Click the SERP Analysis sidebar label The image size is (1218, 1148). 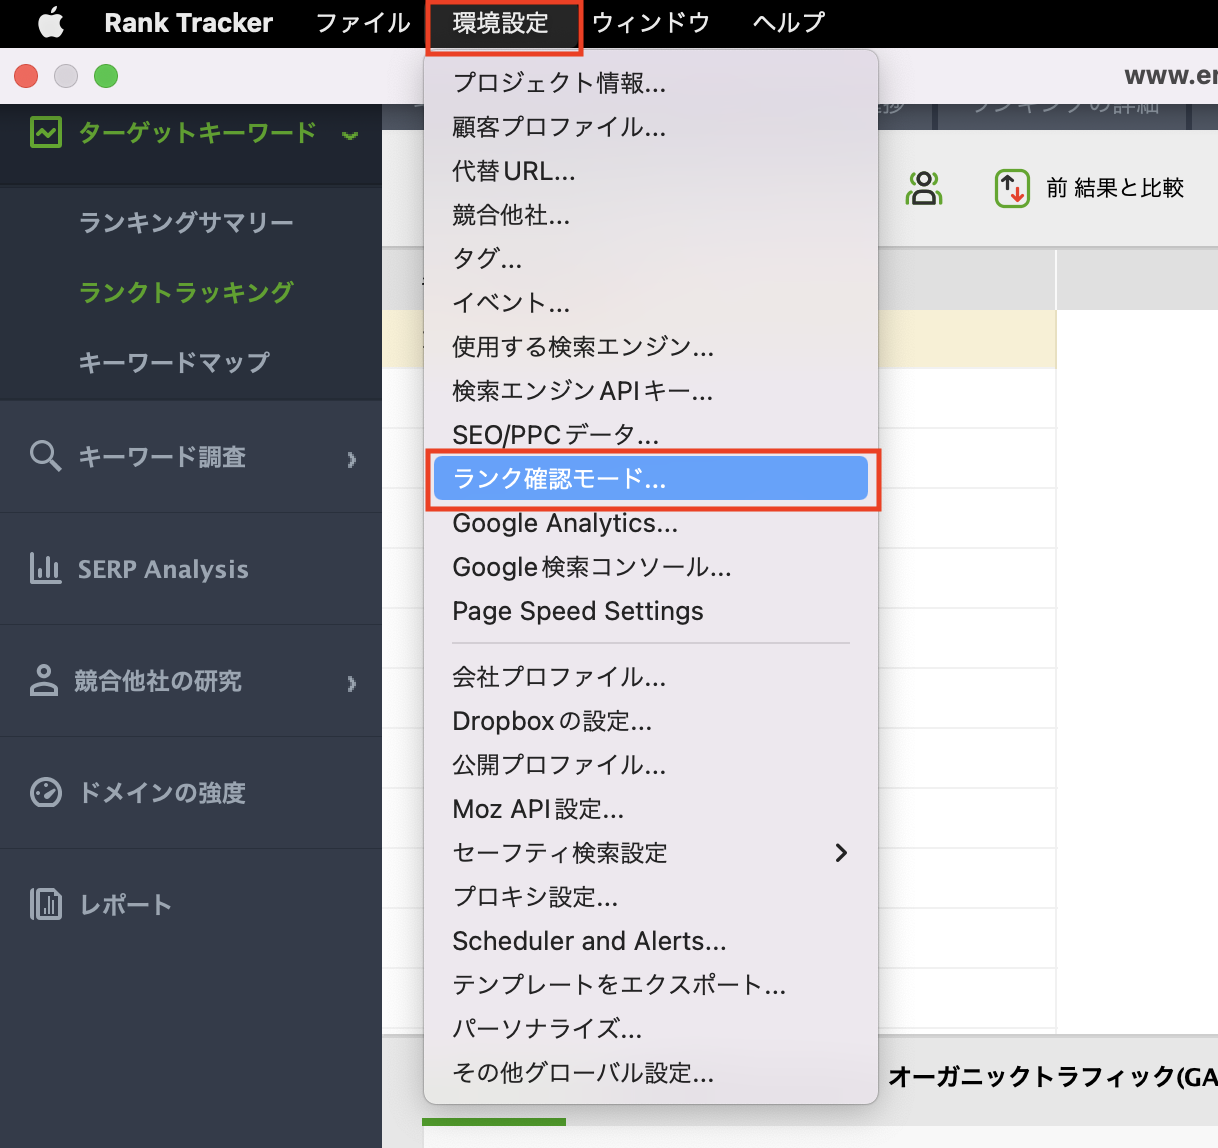163,569
